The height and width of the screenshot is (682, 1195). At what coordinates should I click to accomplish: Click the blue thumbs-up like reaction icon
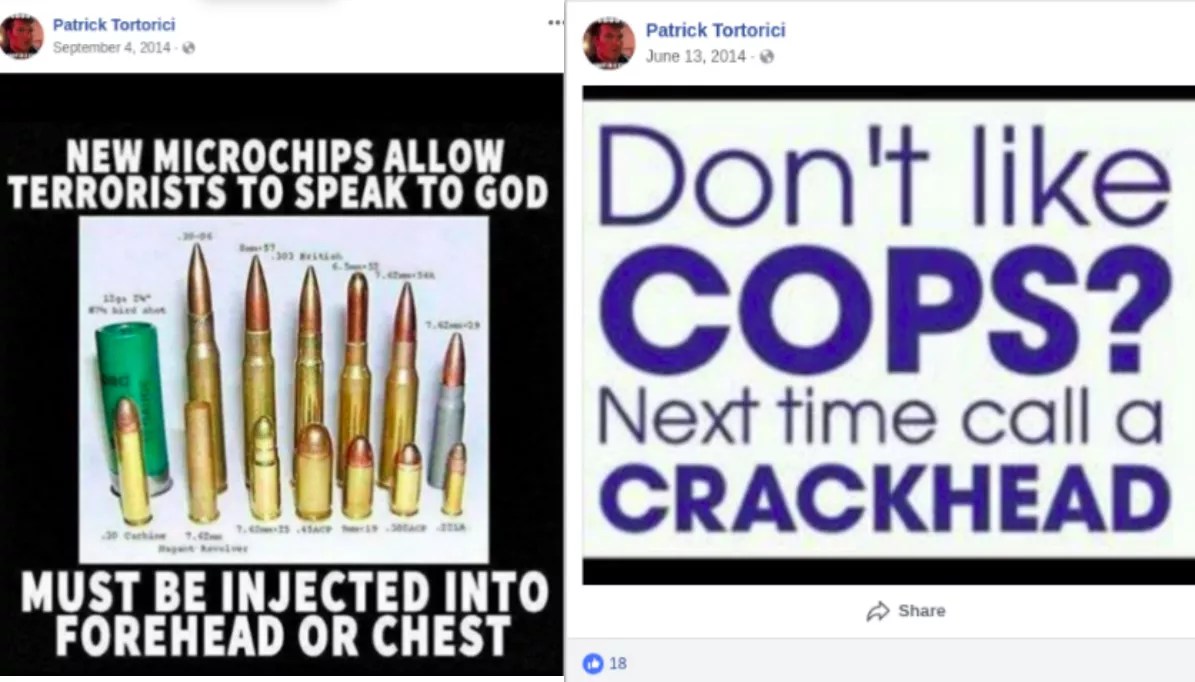593,664
